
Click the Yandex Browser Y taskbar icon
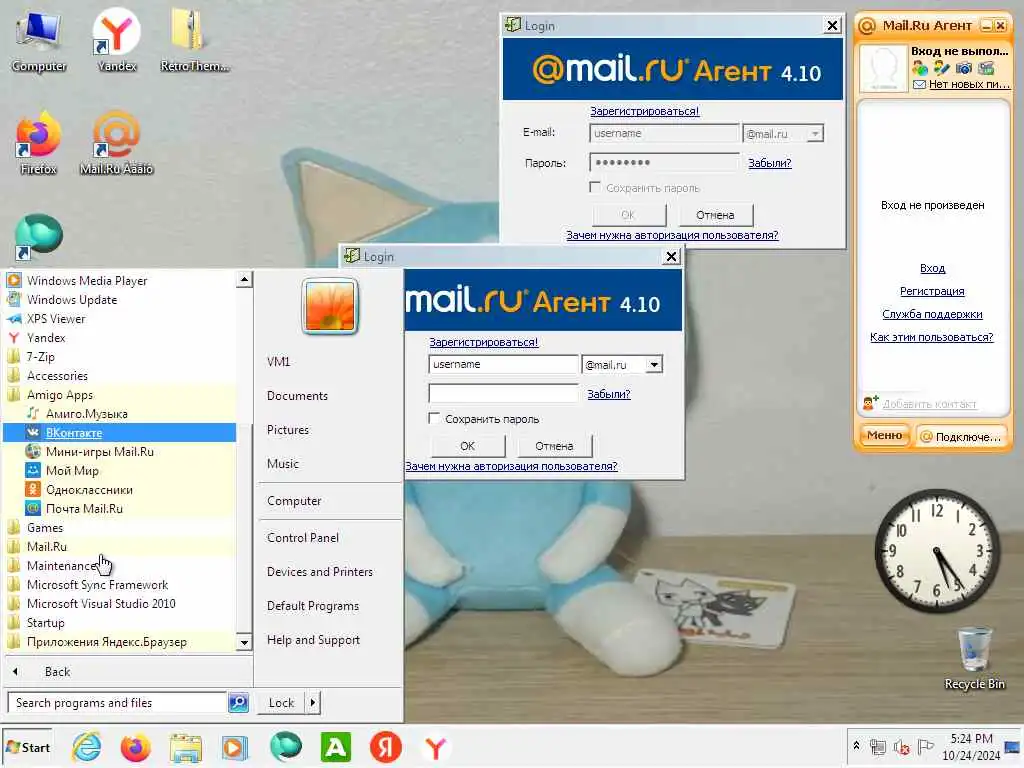click(x=436, y=747)
